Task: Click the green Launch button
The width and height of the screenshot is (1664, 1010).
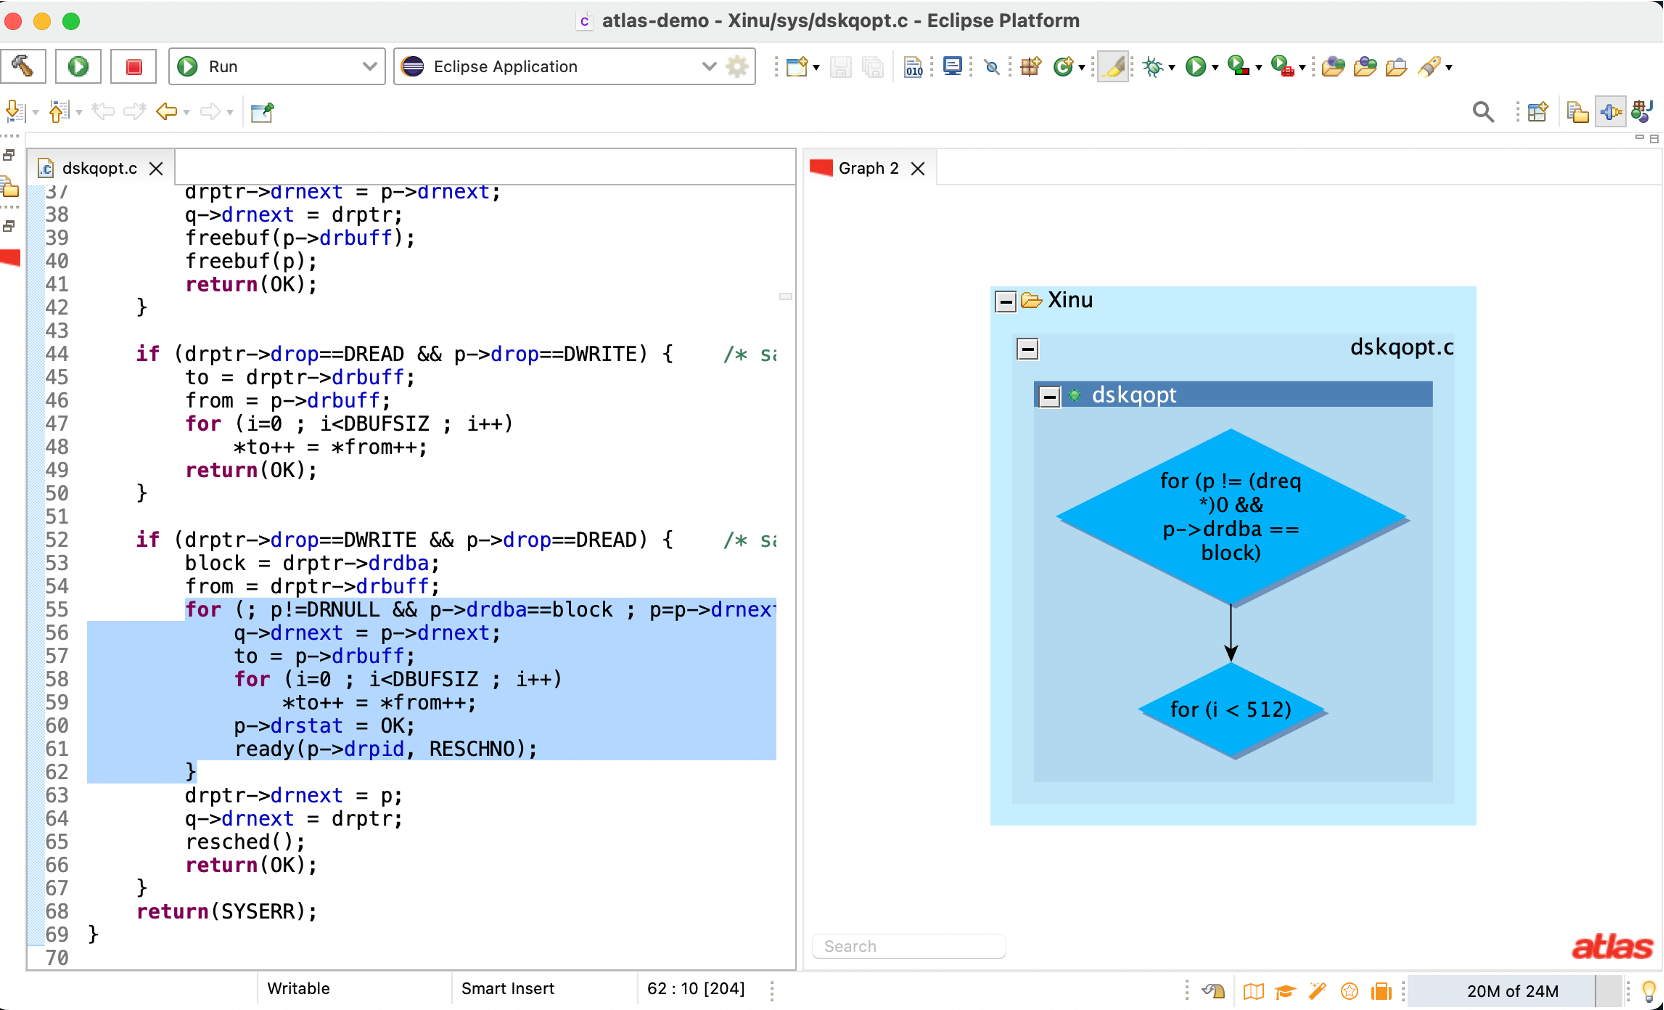Action: point(78,66)
